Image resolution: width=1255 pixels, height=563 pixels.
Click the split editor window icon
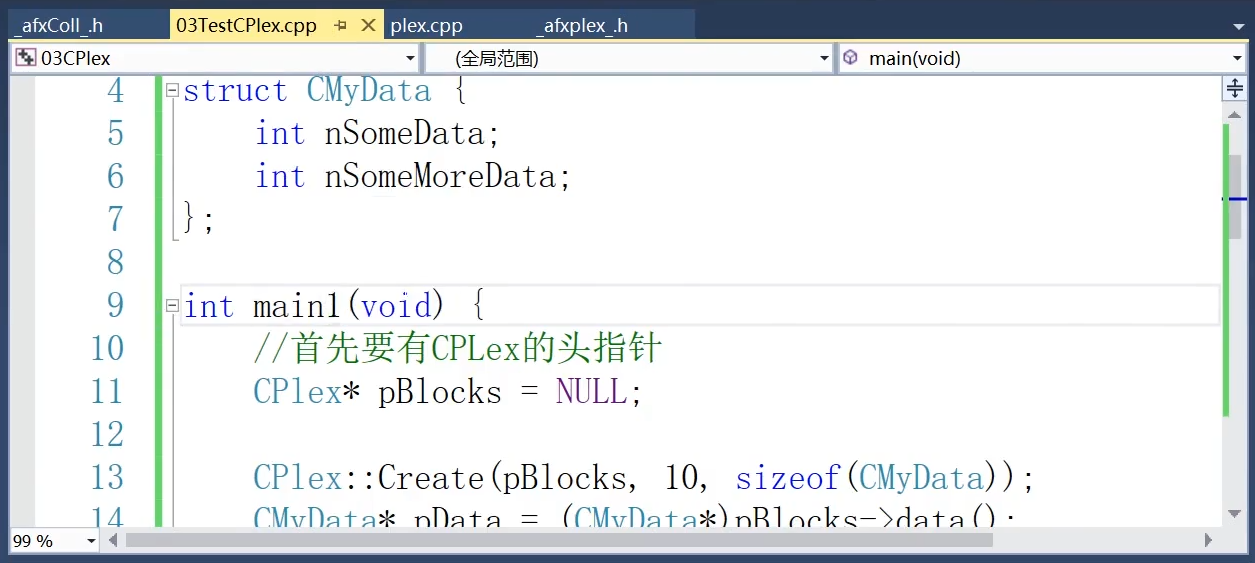1234,89
